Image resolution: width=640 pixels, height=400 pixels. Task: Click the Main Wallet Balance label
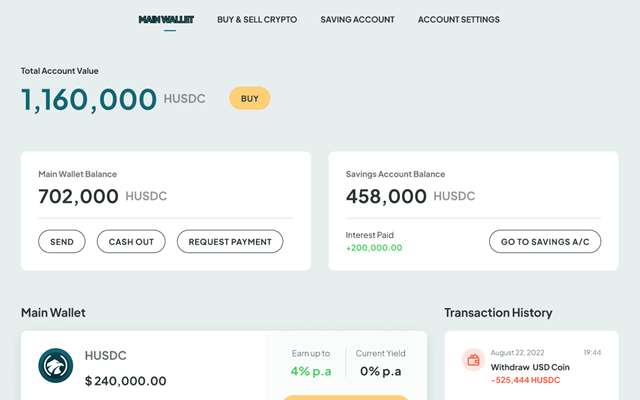[78, 174]
